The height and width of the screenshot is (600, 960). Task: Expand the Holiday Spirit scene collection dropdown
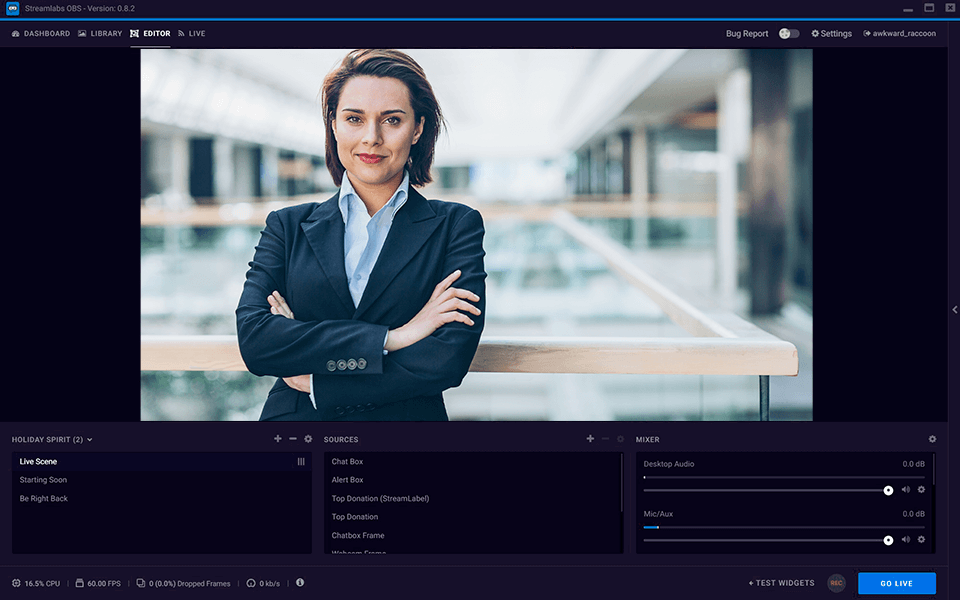(87, 439)
